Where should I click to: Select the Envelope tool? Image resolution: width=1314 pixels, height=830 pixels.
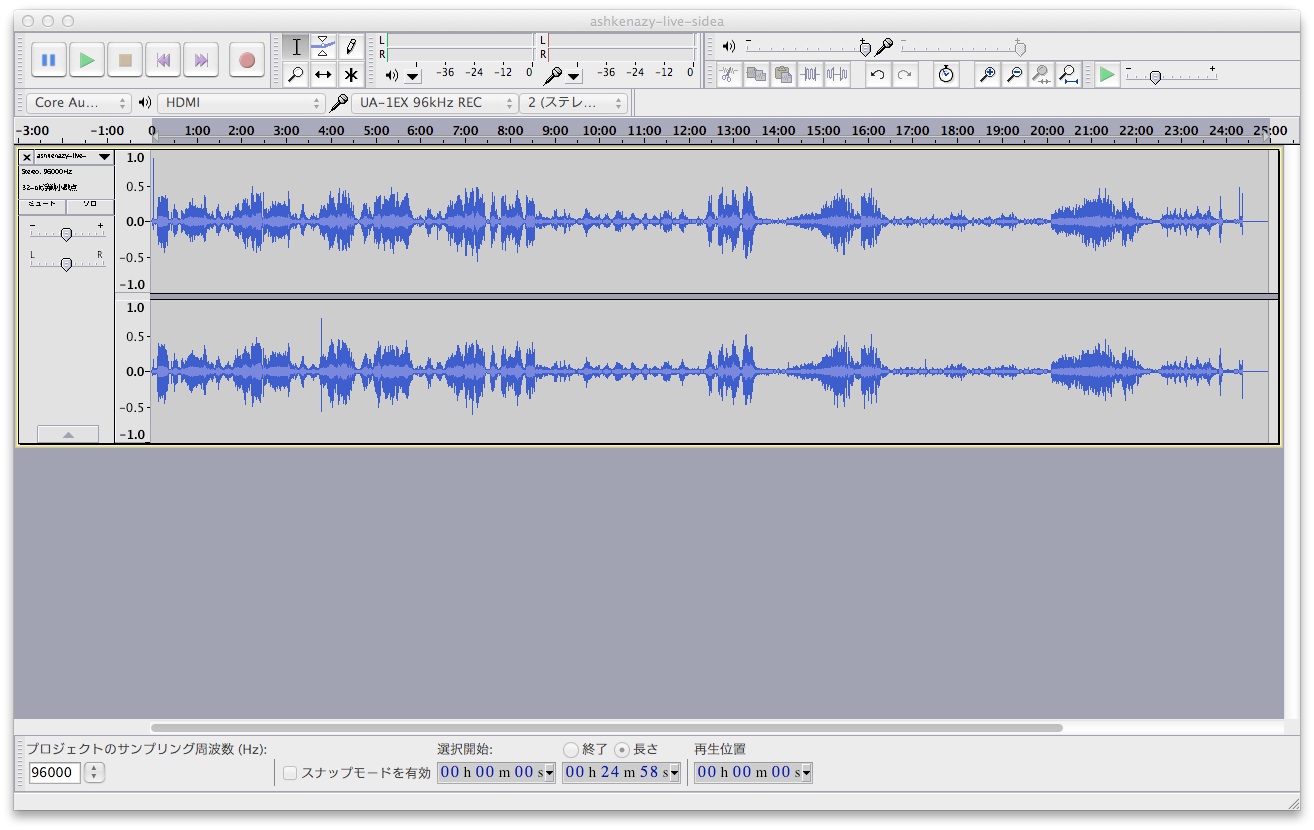[323, 47]
